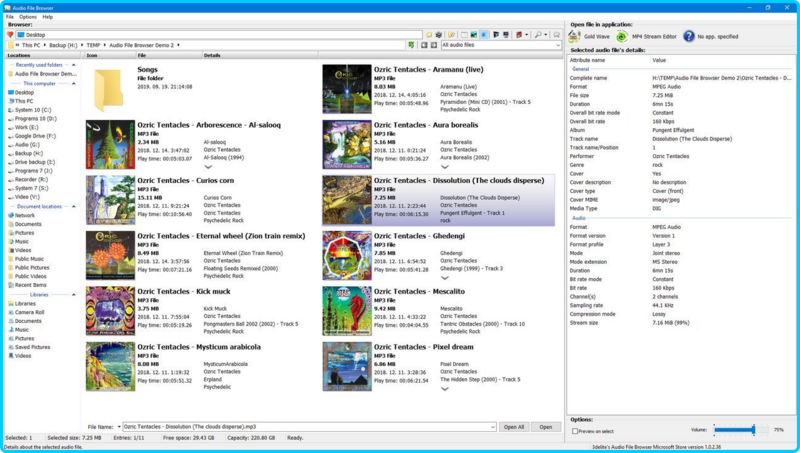Click the File Name input field

[309, 426]
